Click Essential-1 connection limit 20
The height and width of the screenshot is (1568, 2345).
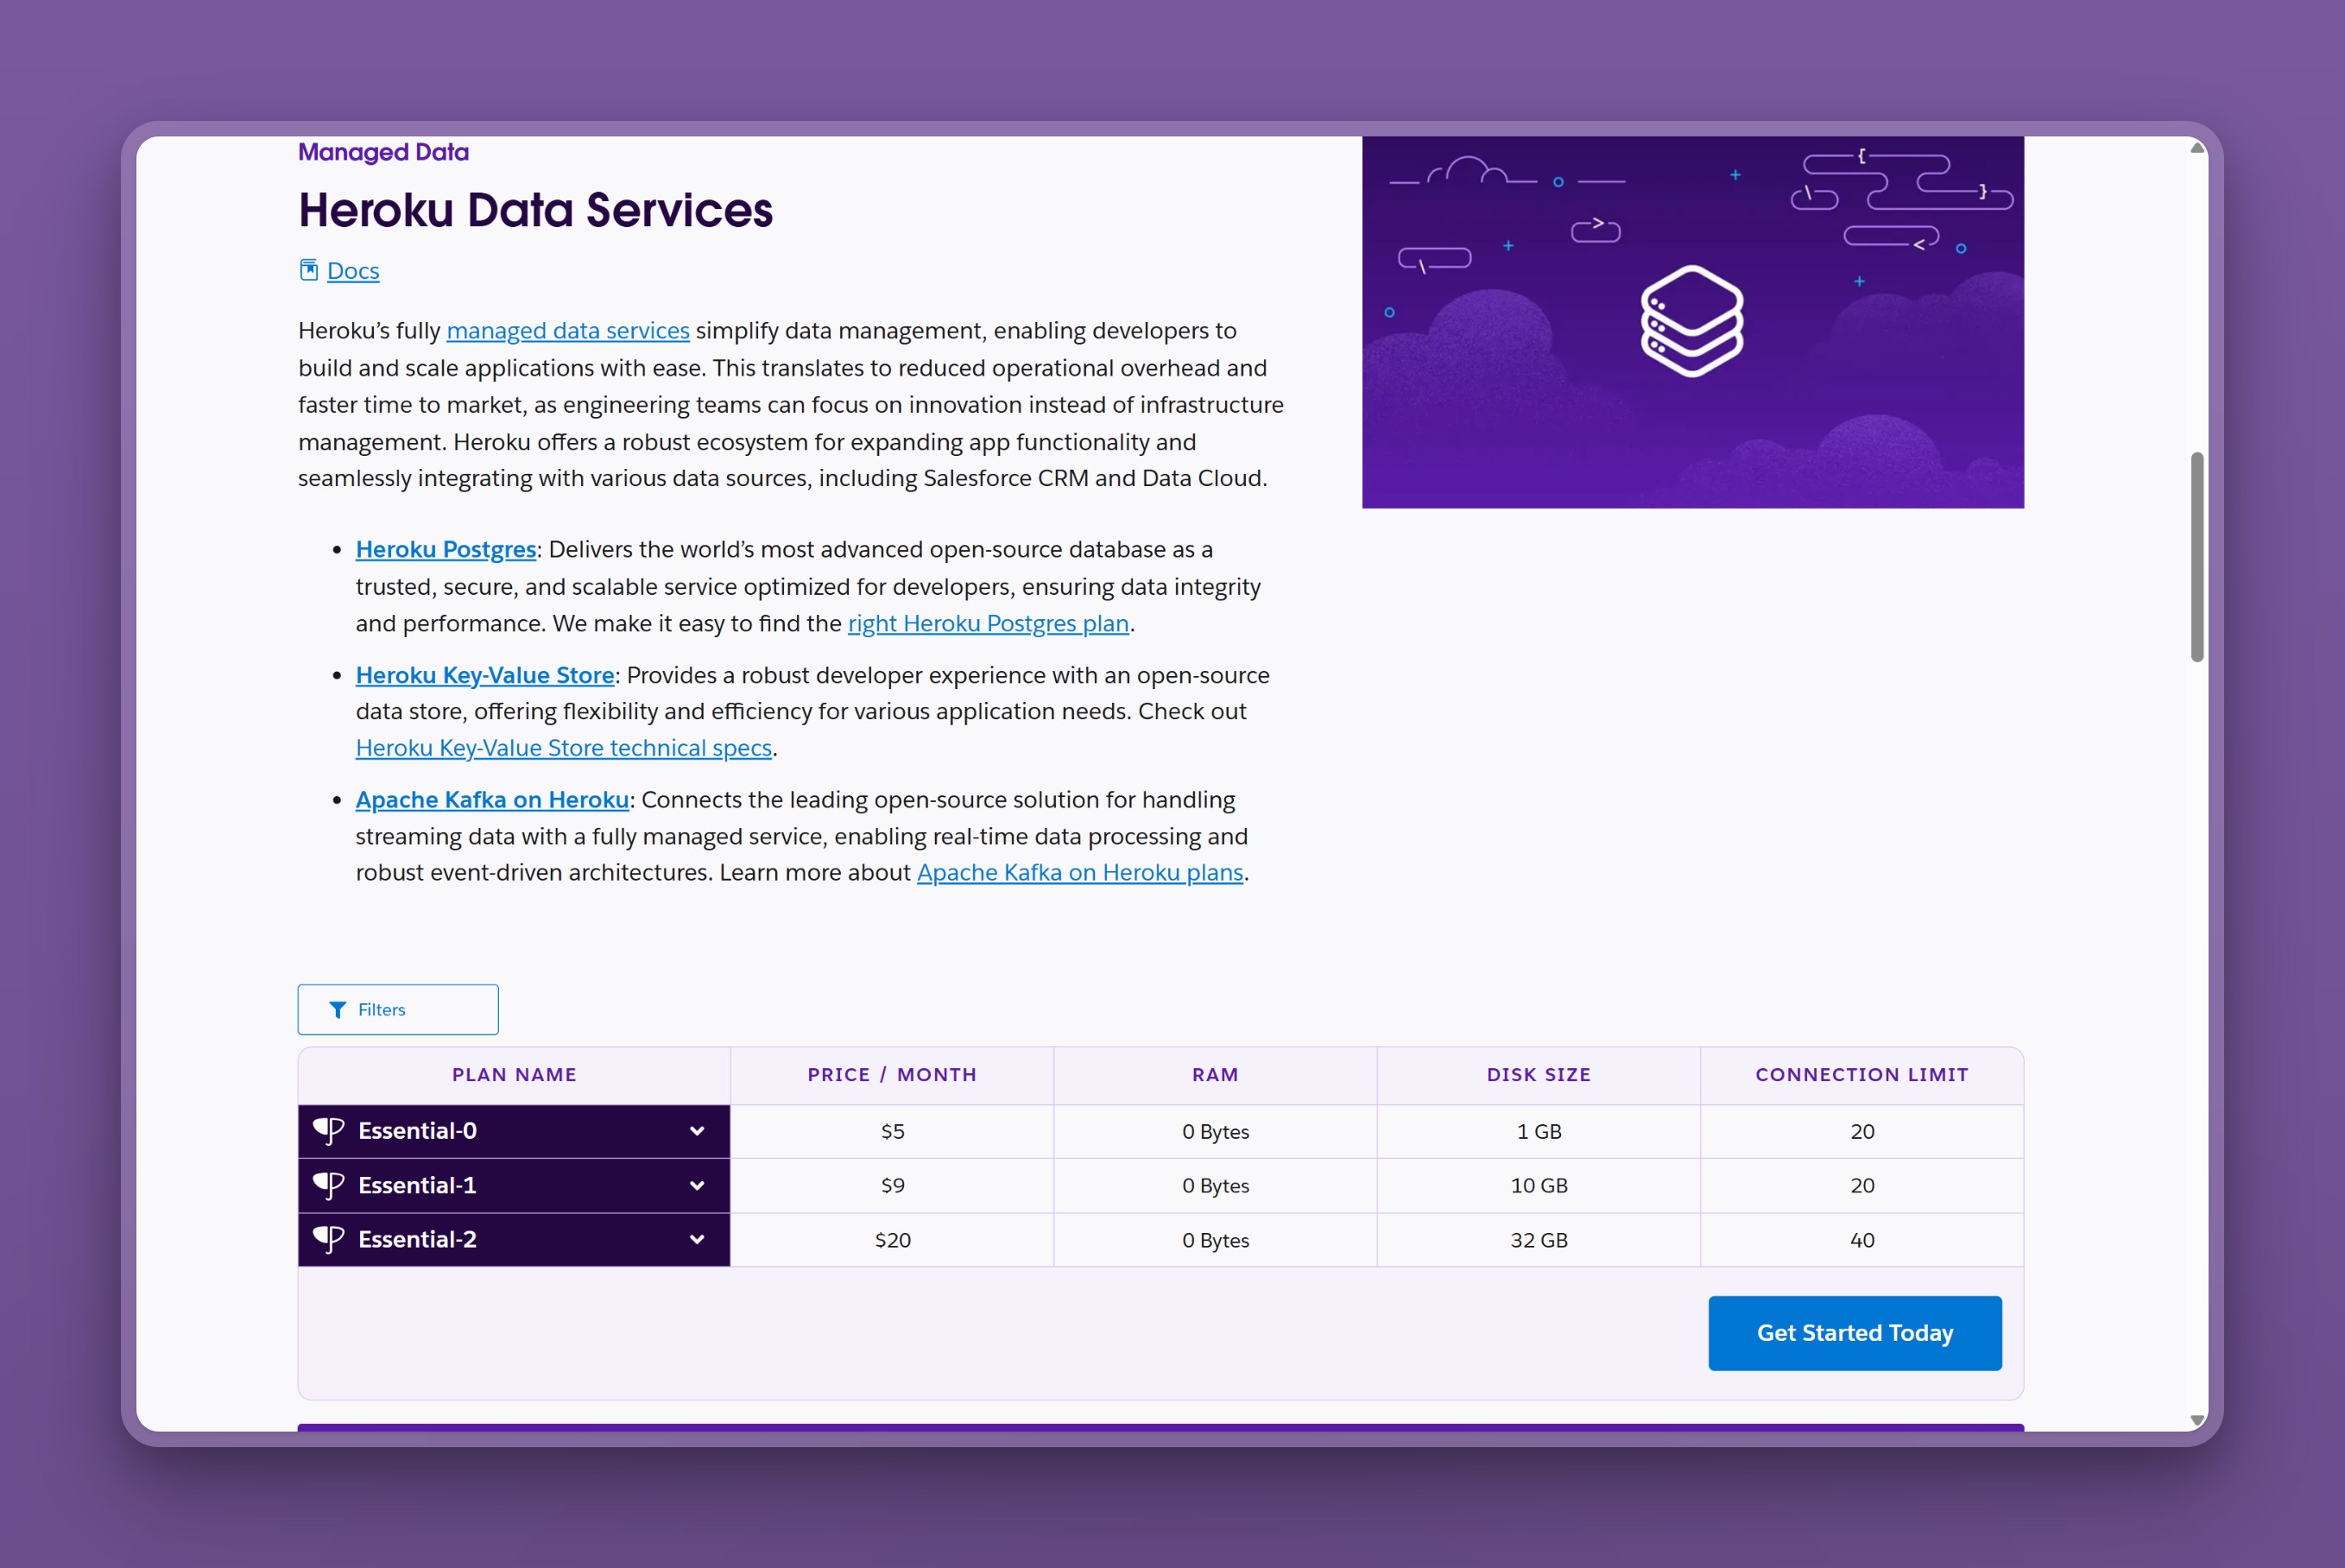[x=1862, y=1186]
